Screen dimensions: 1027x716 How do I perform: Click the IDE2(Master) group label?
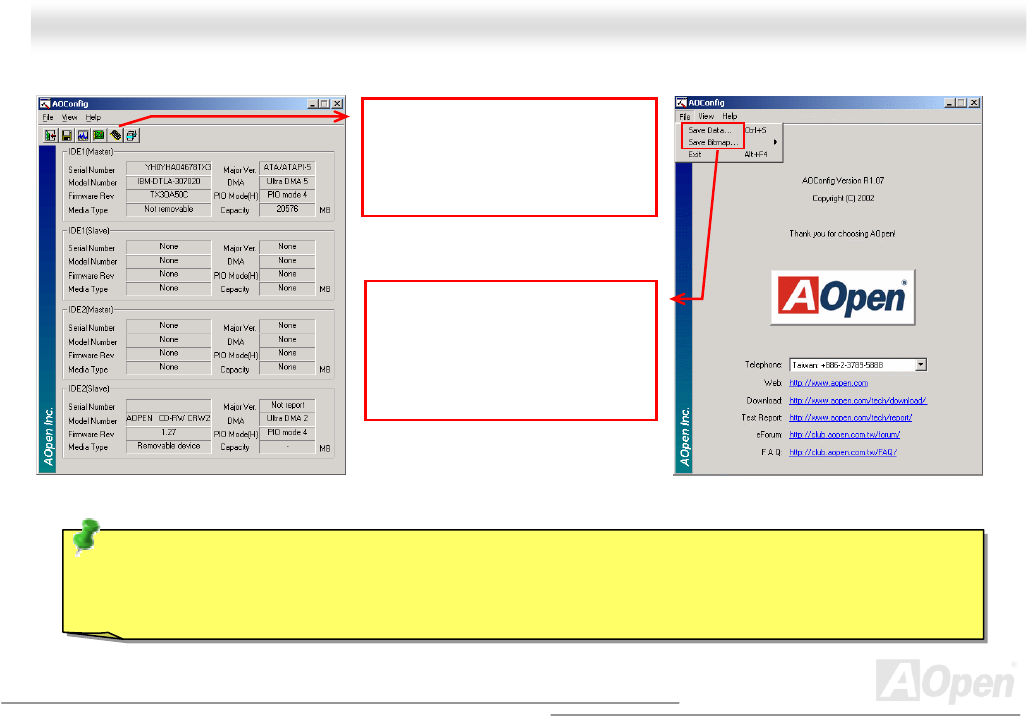pyautogui.click(x=90, y=310)
